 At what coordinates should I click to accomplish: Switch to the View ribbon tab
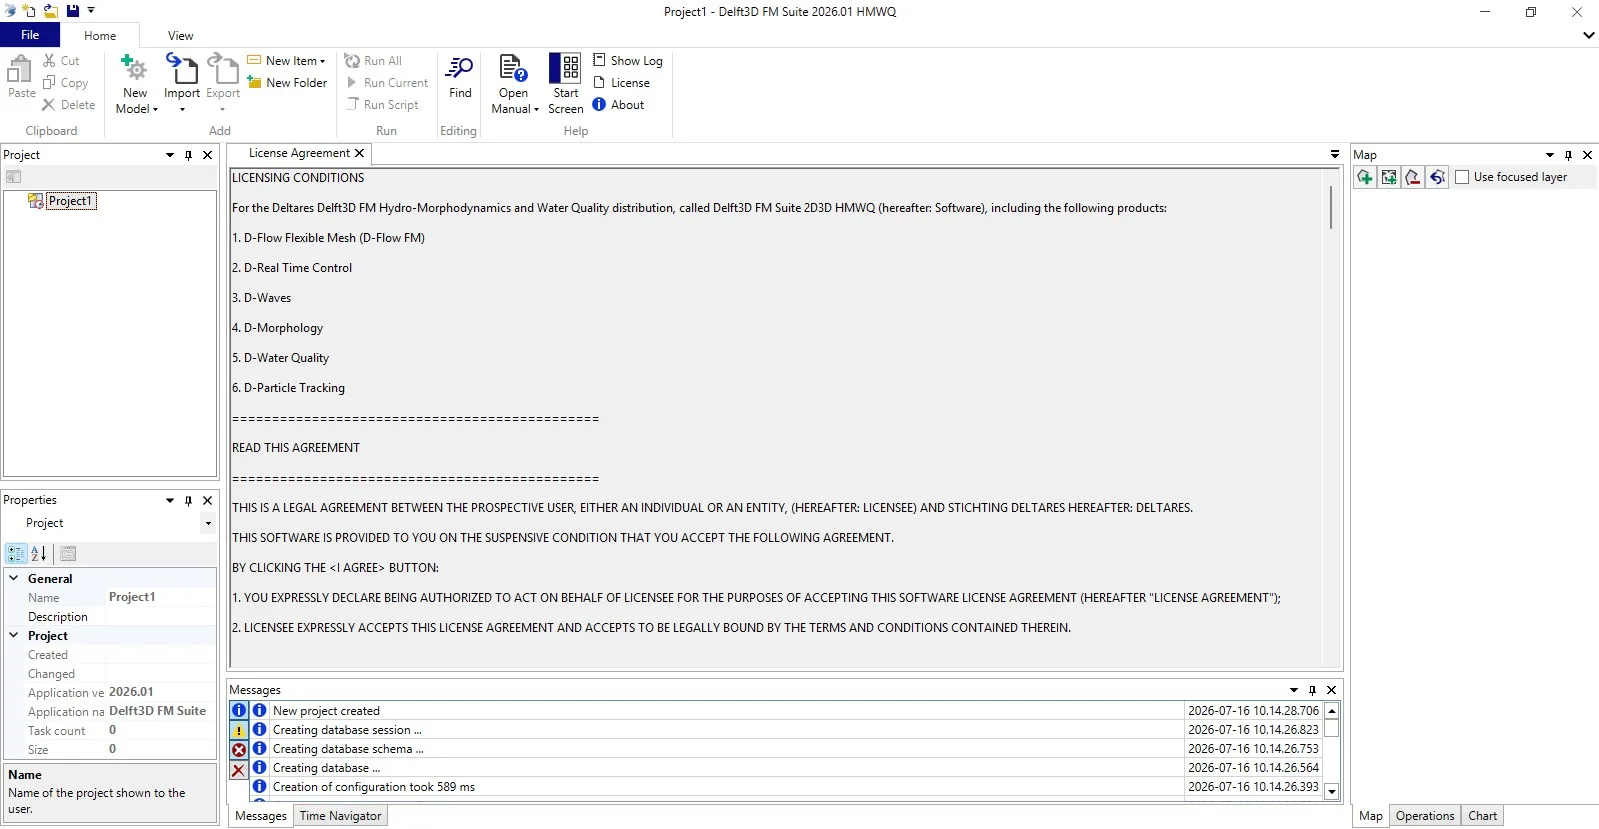coord(181,36)
